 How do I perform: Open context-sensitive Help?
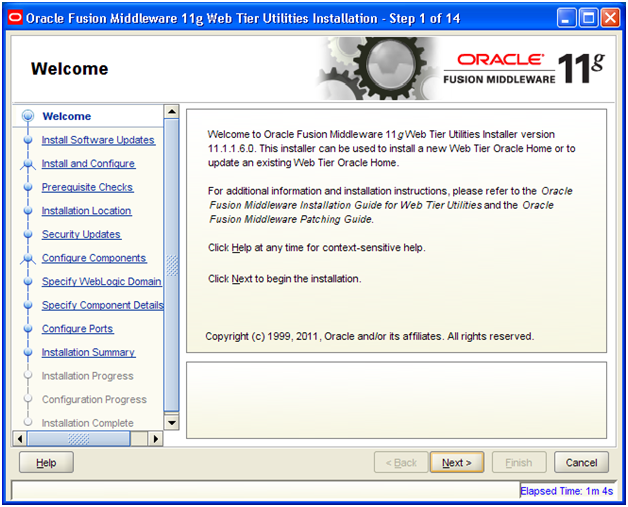click(46, 463)
